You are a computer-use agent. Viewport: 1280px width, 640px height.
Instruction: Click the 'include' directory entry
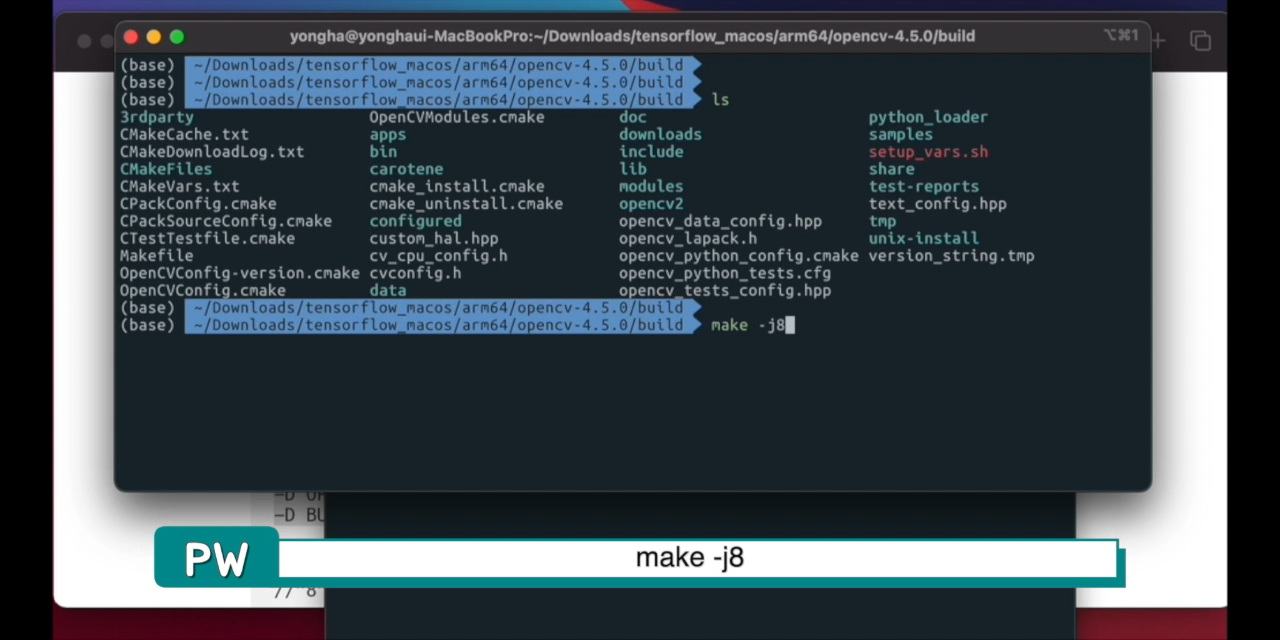(x=651, y=152)
